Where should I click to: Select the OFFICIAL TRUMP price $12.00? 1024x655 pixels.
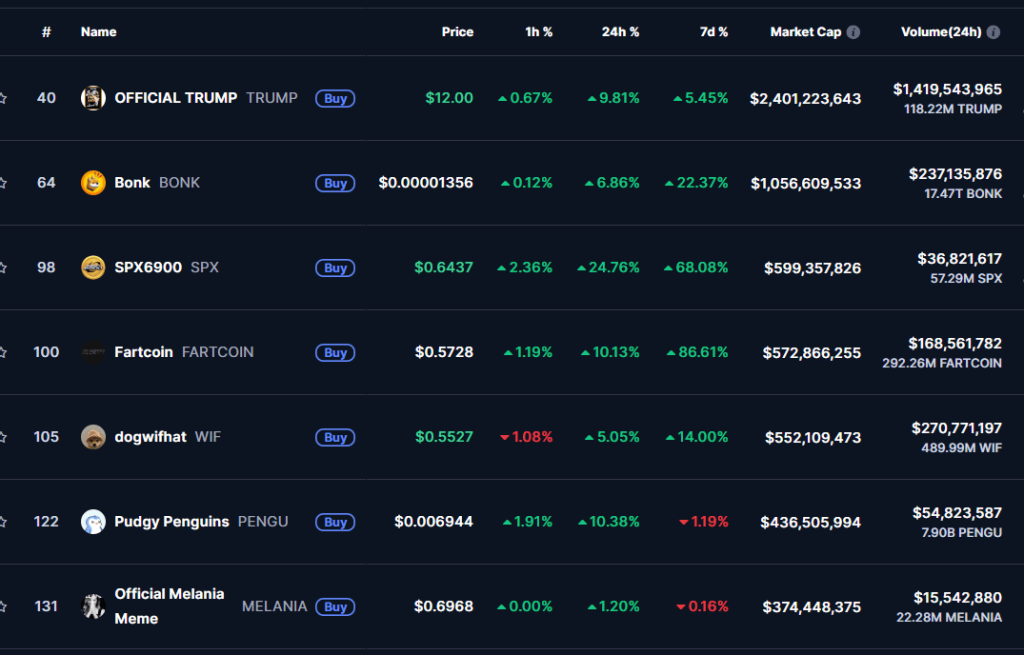[449, 98]
